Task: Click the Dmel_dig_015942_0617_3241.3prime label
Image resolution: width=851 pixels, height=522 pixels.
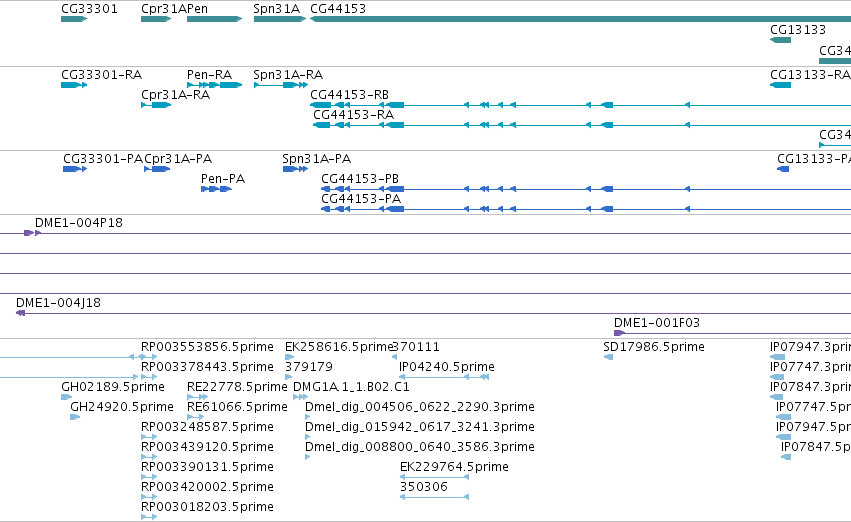Action: click(420, 427)
